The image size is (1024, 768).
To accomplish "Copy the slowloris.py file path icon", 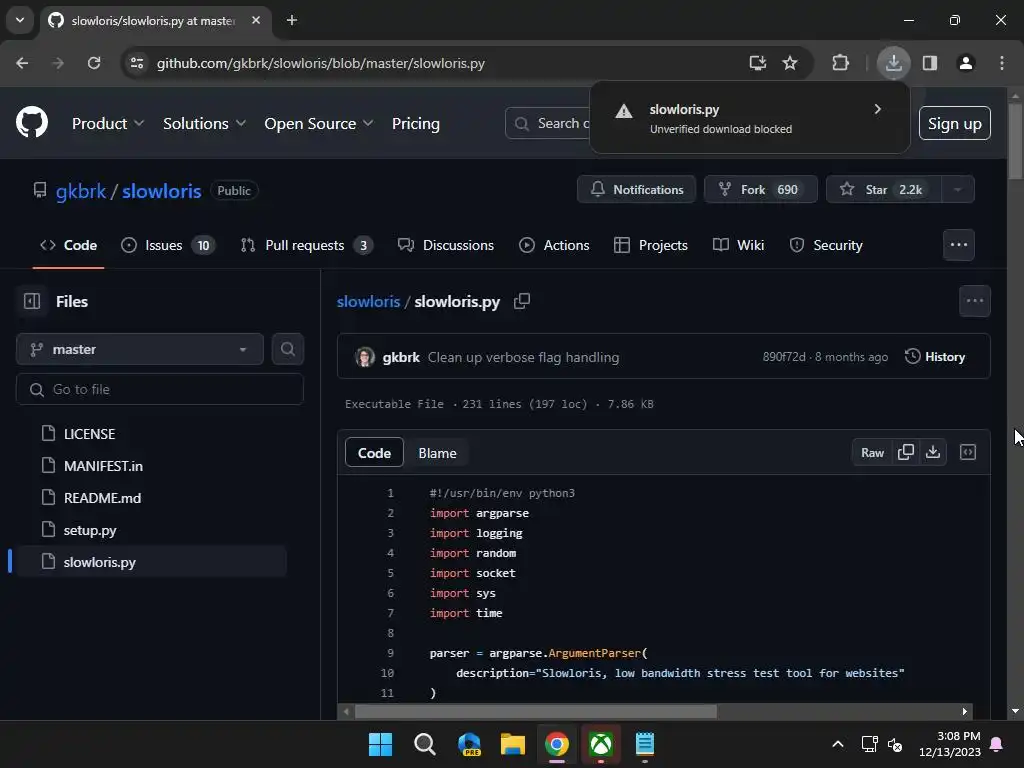I will pos(522,301).
